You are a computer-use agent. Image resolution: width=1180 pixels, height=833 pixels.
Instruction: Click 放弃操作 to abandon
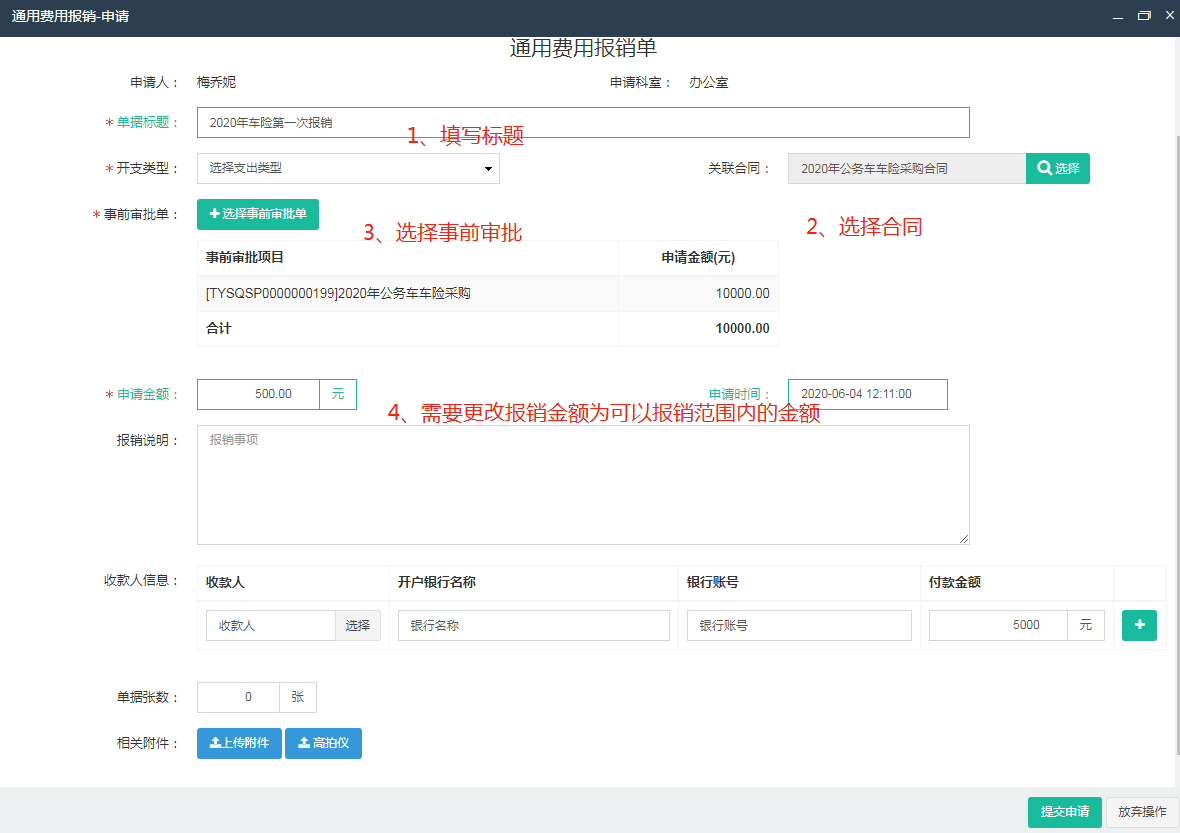[1142, 812]
